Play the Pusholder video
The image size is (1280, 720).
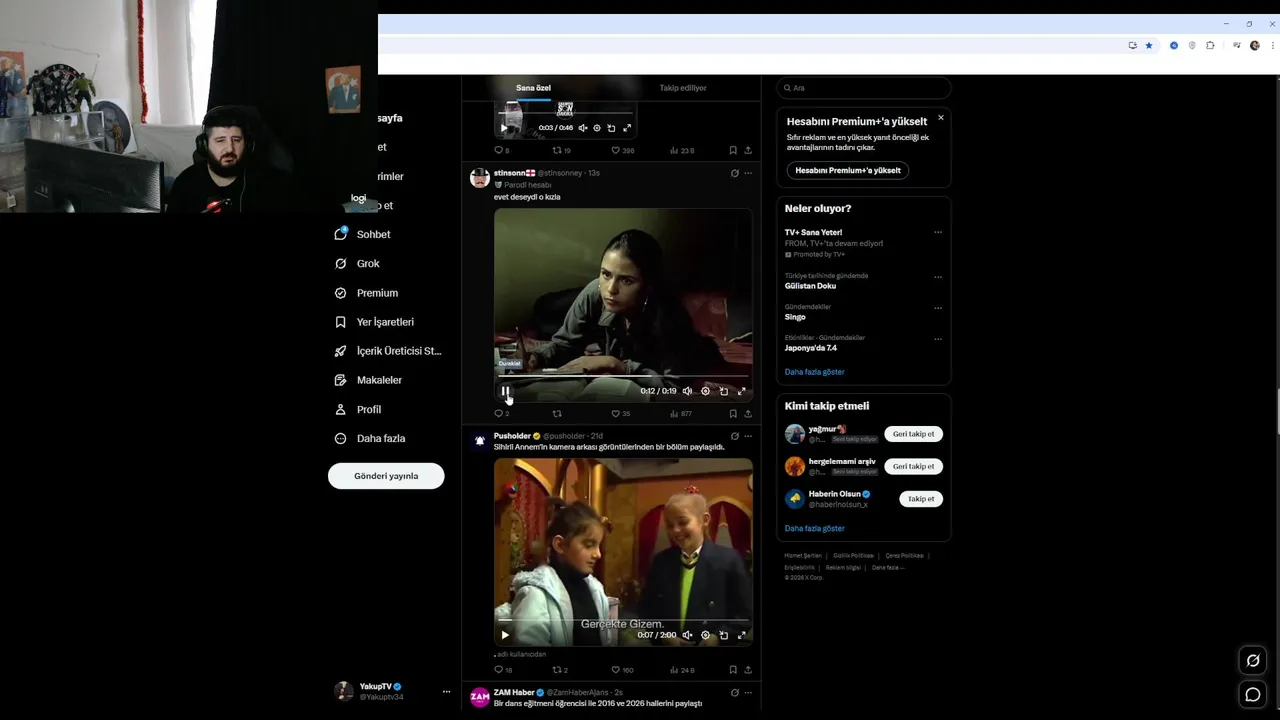[505, 635]
